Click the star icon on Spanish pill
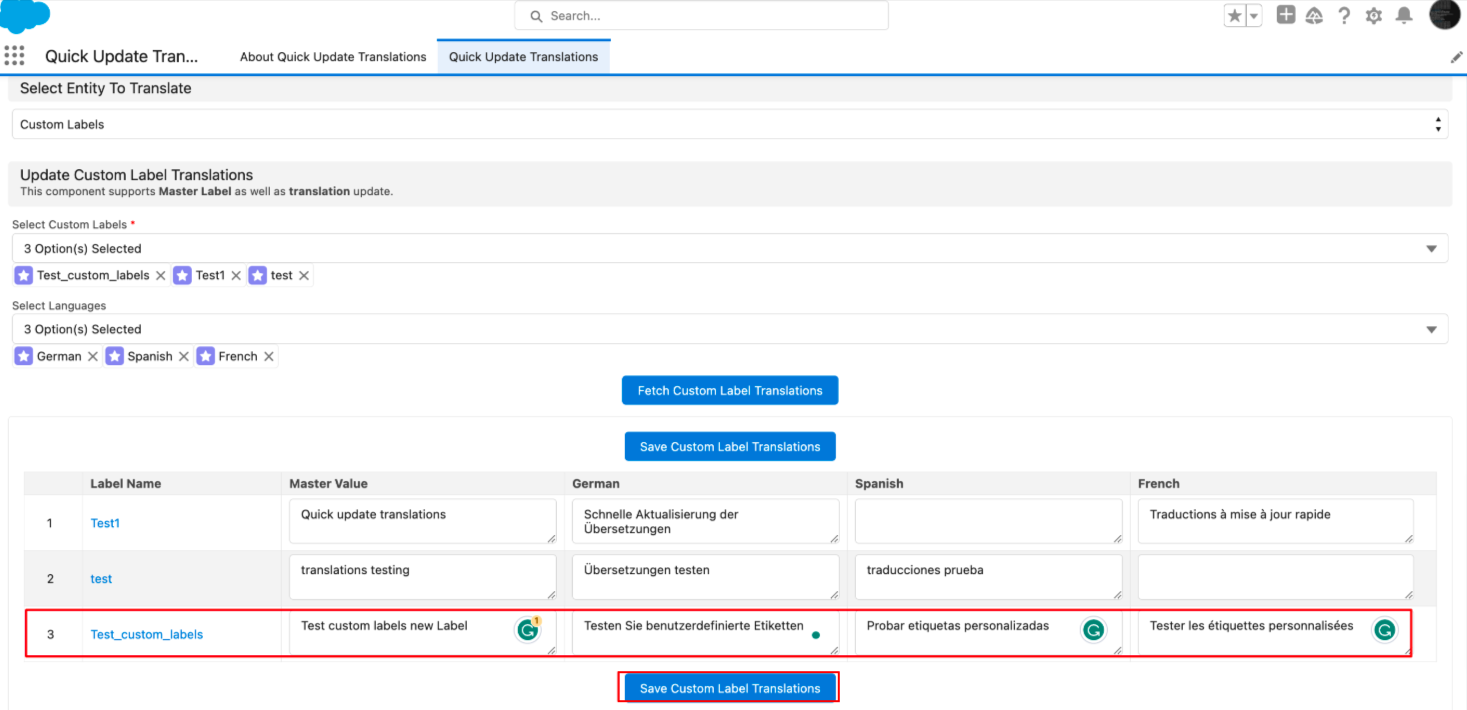The image size is (1467, 710). [115, 356]
